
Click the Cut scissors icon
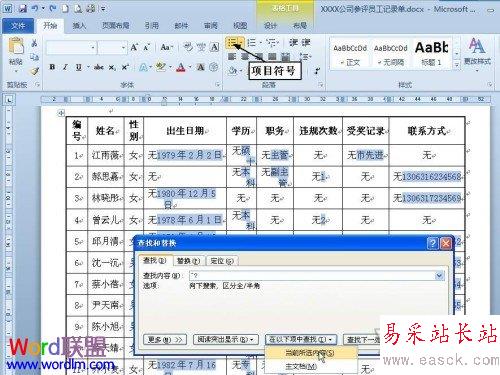pos(34,43)
